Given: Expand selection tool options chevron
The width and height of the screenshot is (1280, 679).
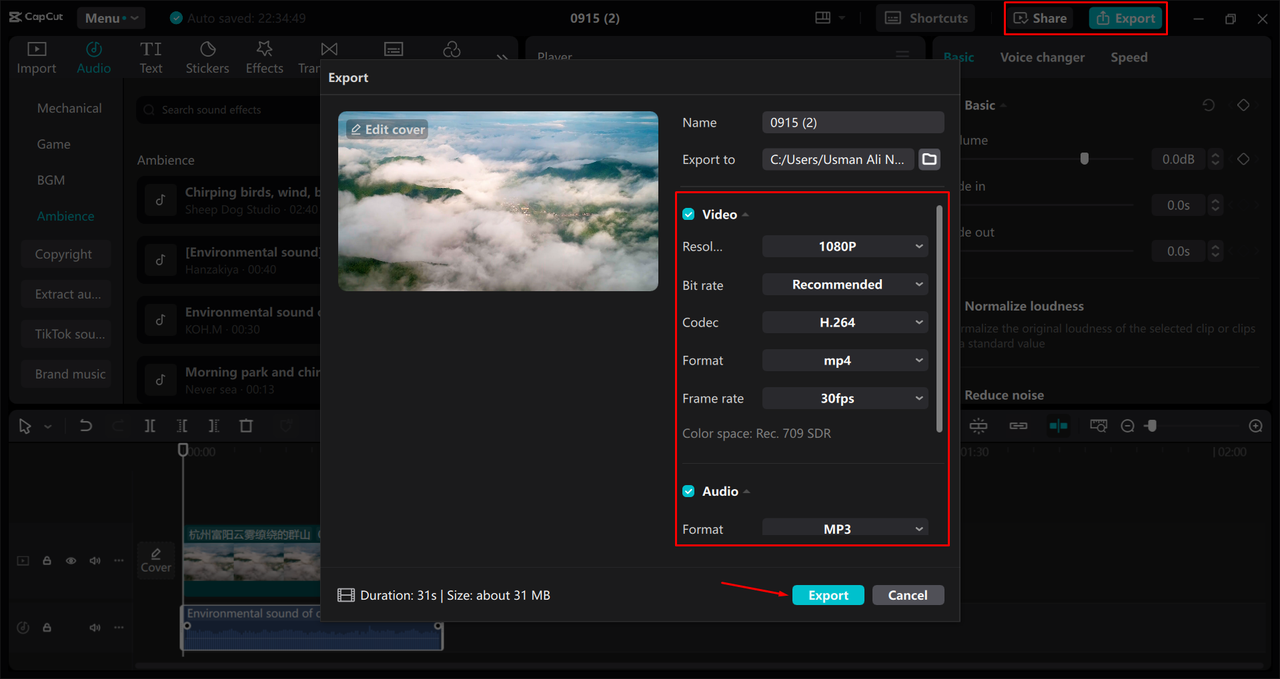Looking at the screenshot, I should tap(47, 427).
